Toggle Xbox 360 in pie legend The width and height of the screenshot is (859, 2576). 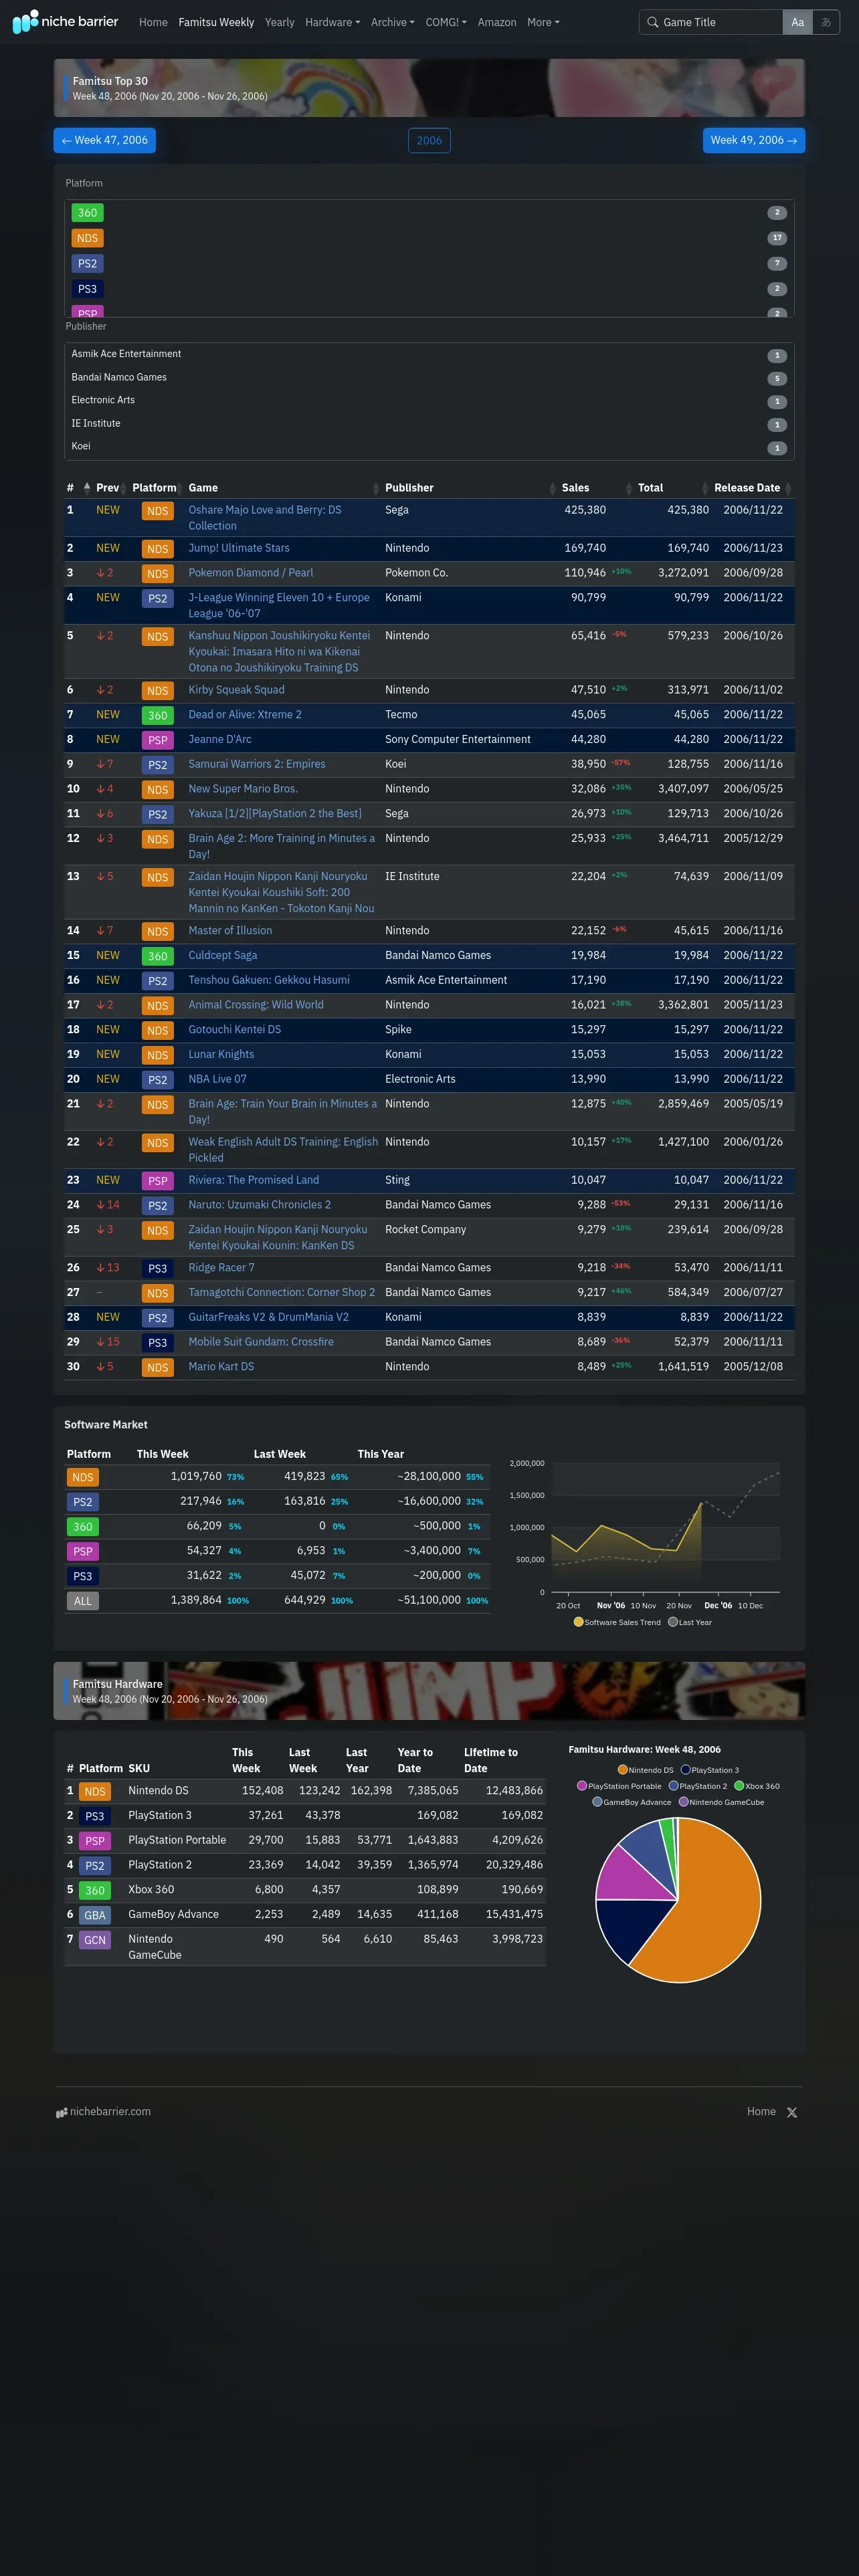tap(757, 1786)
